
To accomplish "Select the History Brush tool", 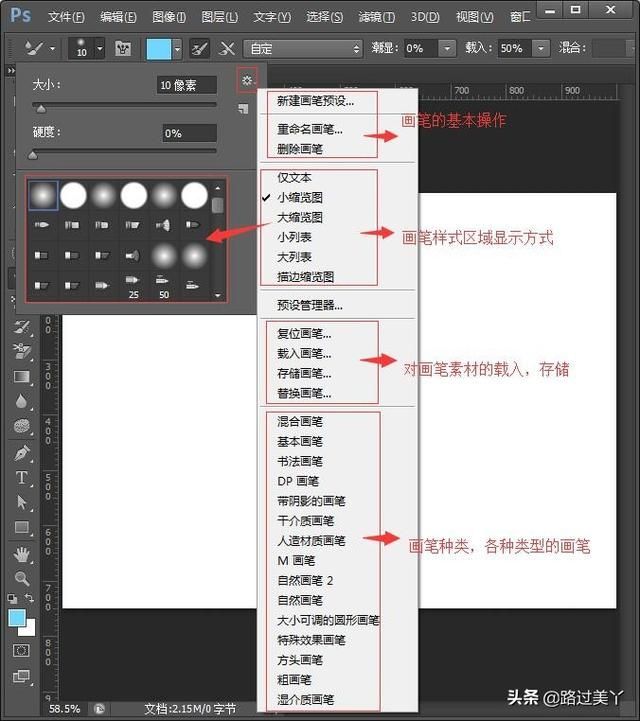I will coord(22,327).
